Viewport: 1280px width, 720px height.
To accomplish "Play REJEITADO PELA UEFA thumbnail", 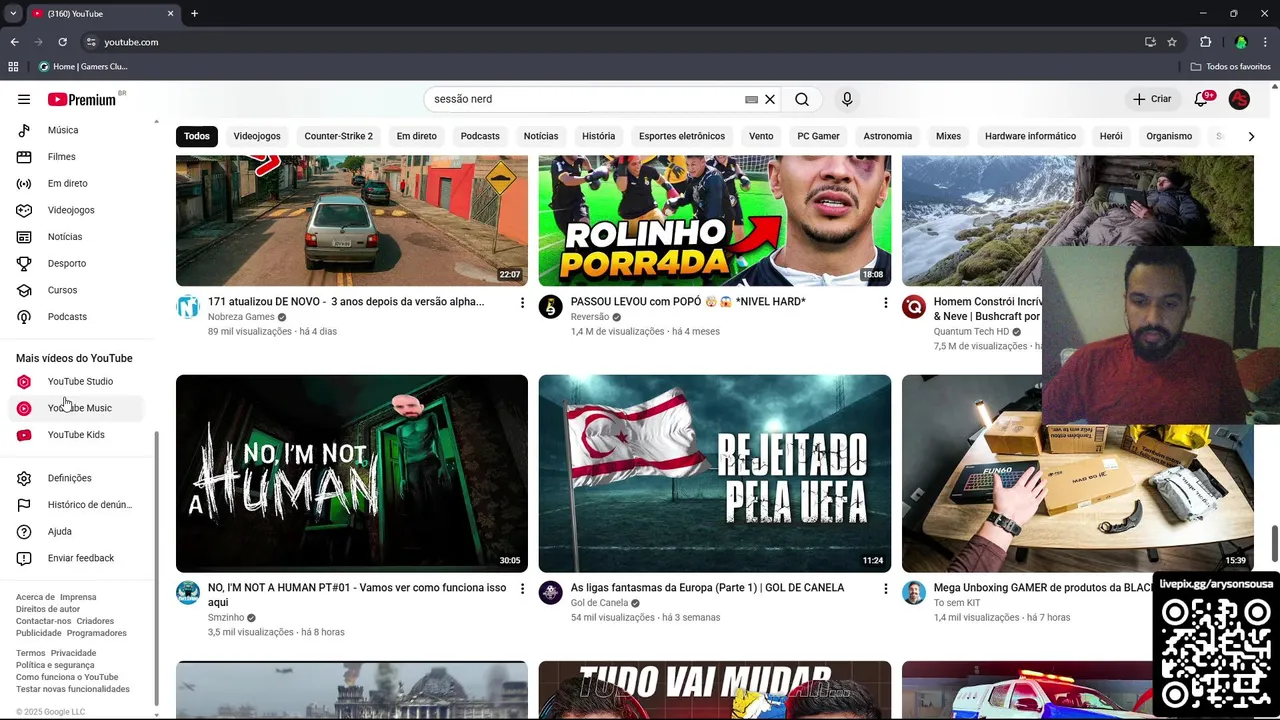I will pos(715,473).
